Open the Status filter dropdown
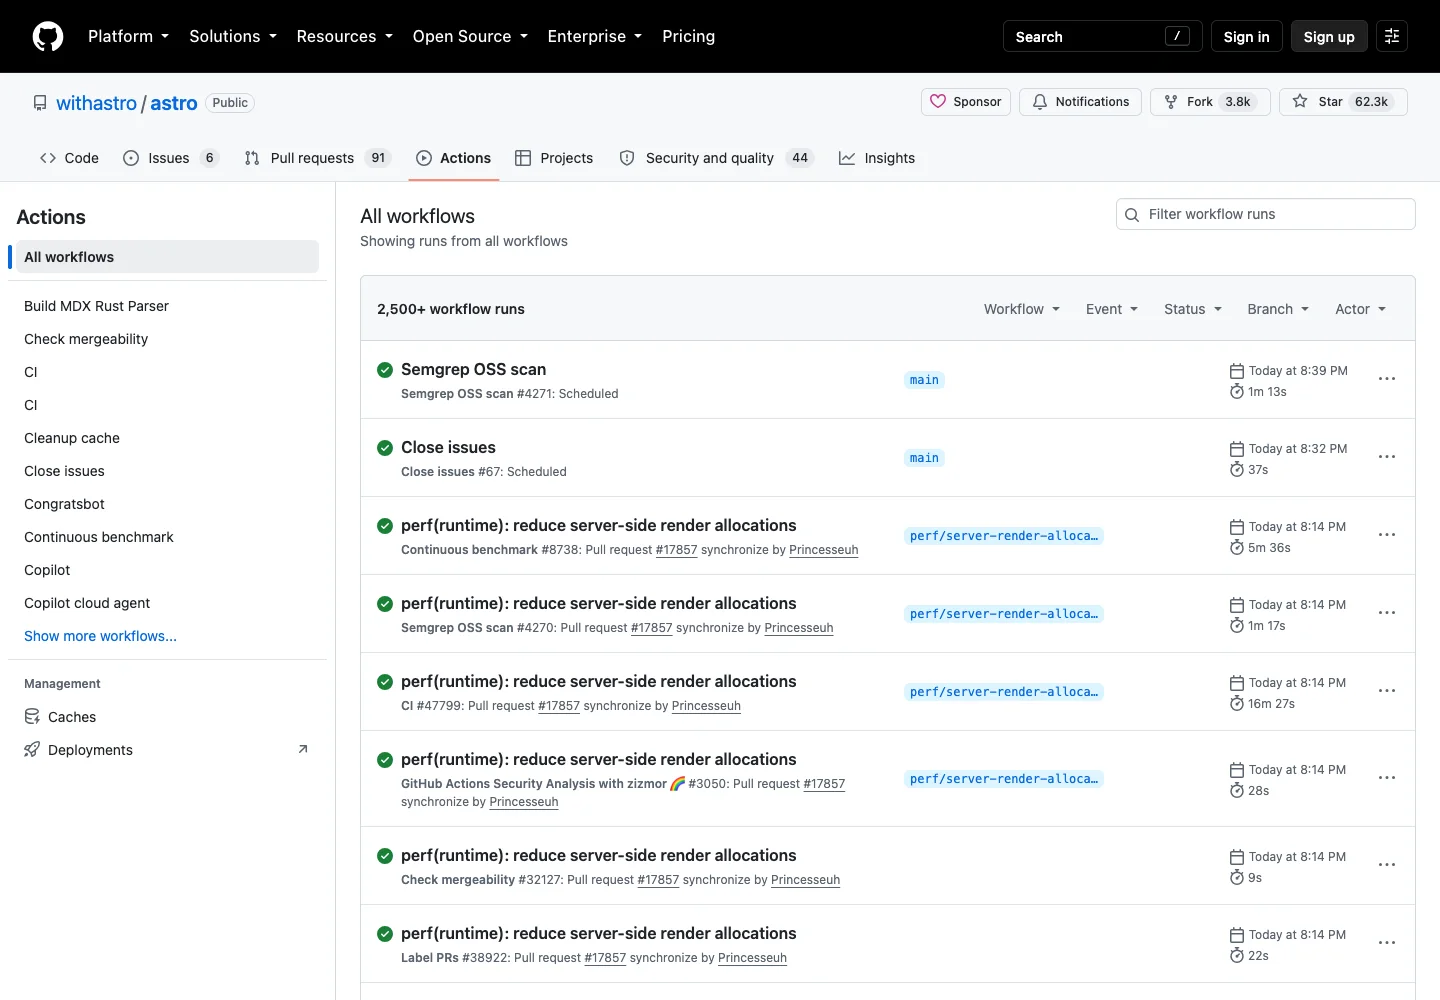1440x1000 pixels. (x=1193, y=309)
